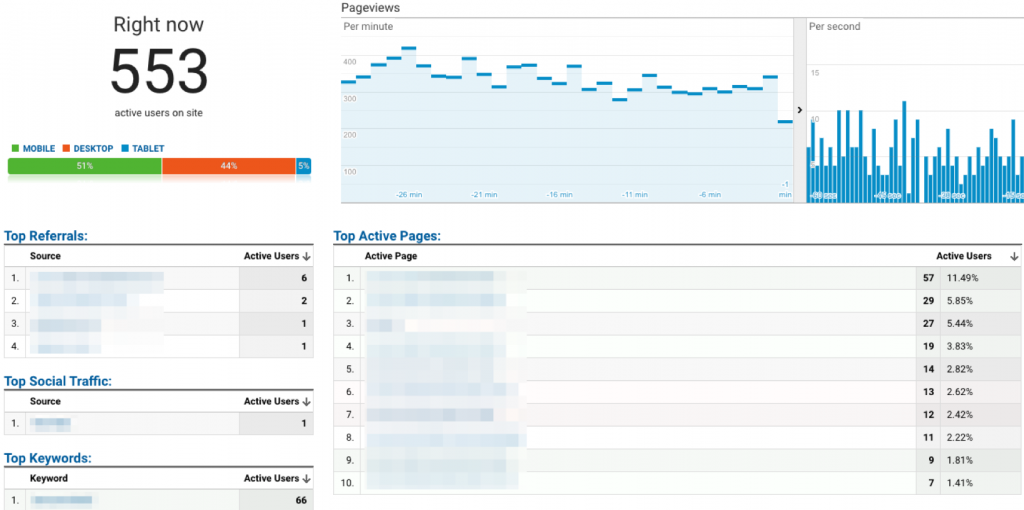Click sort arrow in Top Social Traffic Active Users header
Viewport: 1024px width, 510px height.
click(307, 402)
